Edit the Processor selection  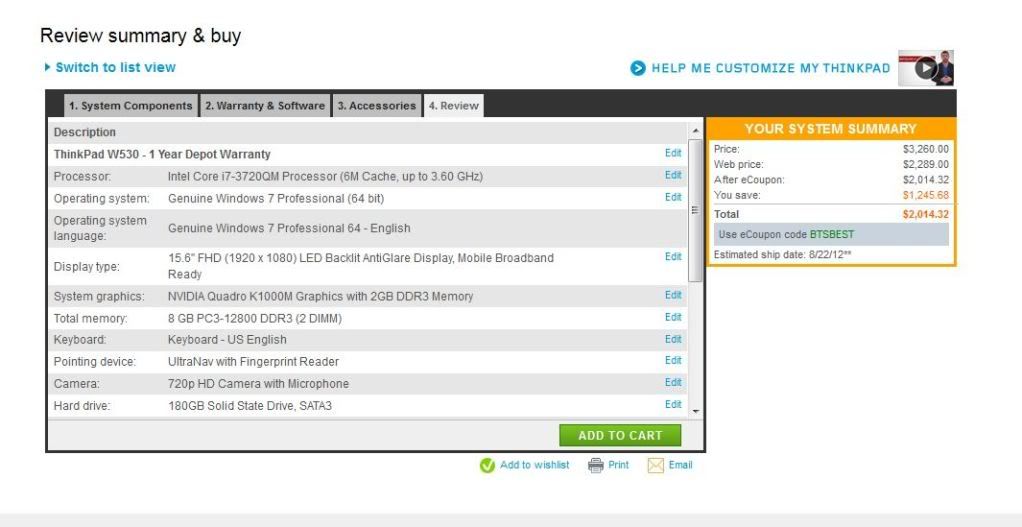(x=673, y=175)
